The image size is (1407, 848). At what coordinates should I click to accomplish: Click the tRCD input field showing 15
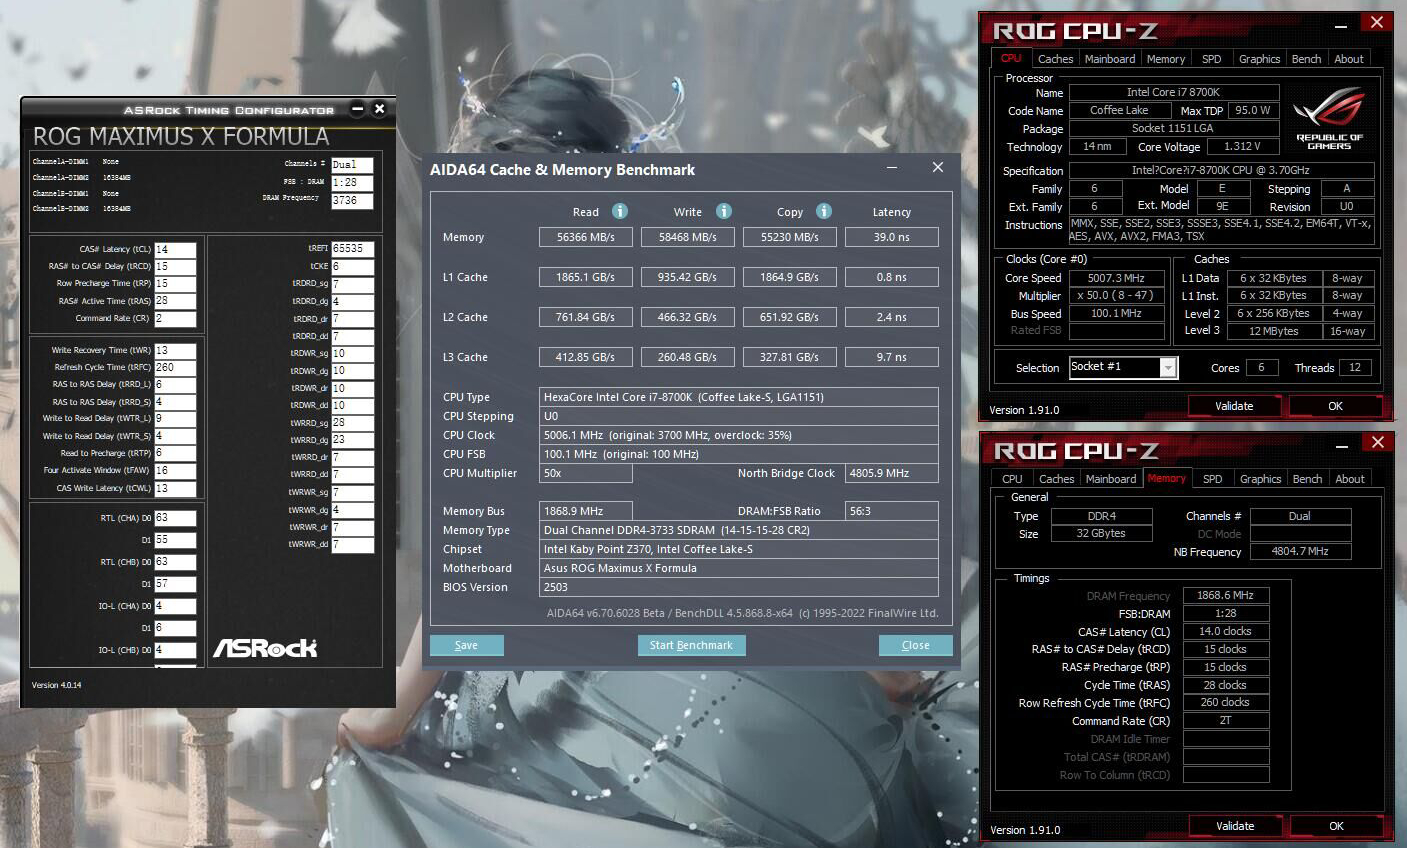pos(175,267)
